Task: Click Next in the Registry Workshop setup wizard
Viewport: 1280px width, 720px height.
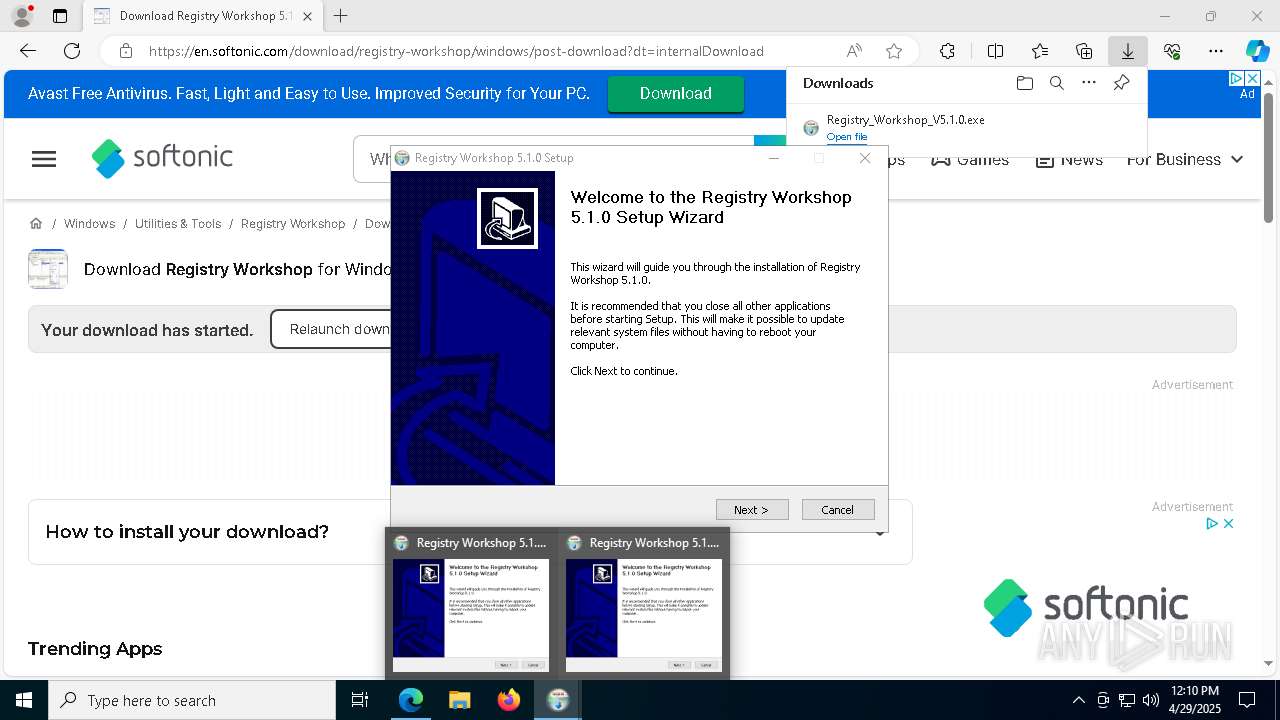Action: click(x=752, y=510)
